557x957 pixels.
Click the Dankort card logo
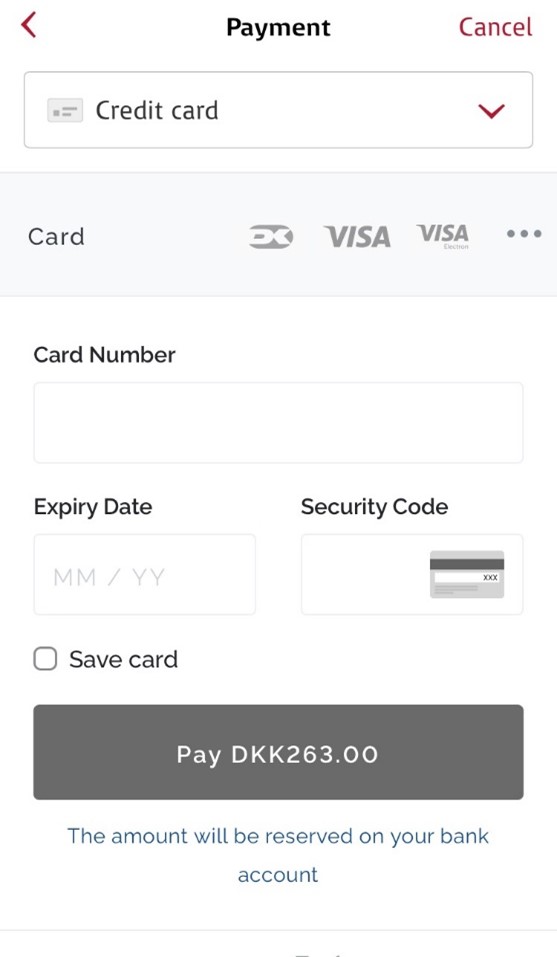click(x=271, y=236)
